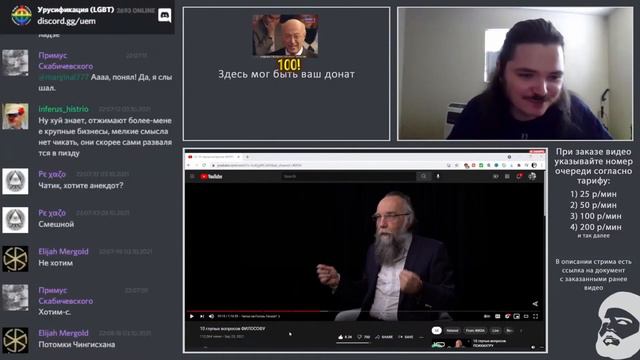Open YouTube notifications bell
The height and width of the screenshot is (360, 640).
click(519, 176)
